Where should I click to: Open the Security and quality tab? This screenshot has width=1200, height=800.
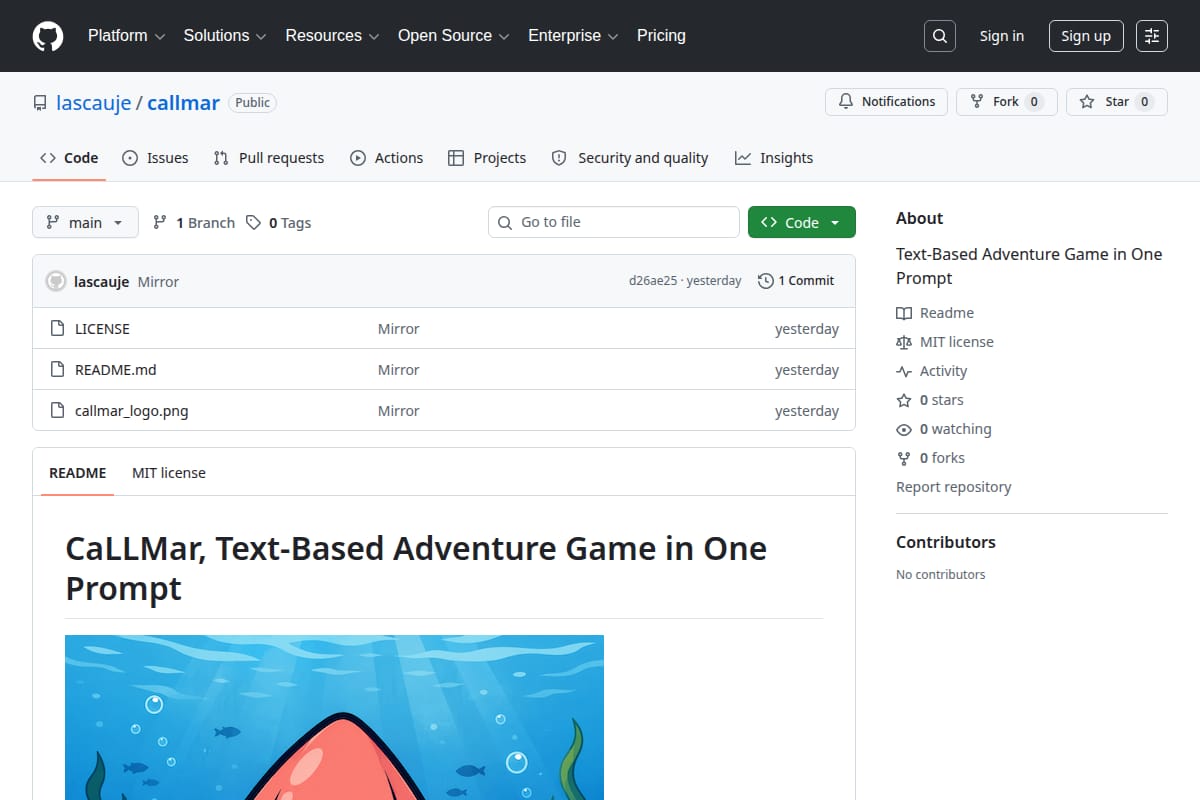(630, 158)
